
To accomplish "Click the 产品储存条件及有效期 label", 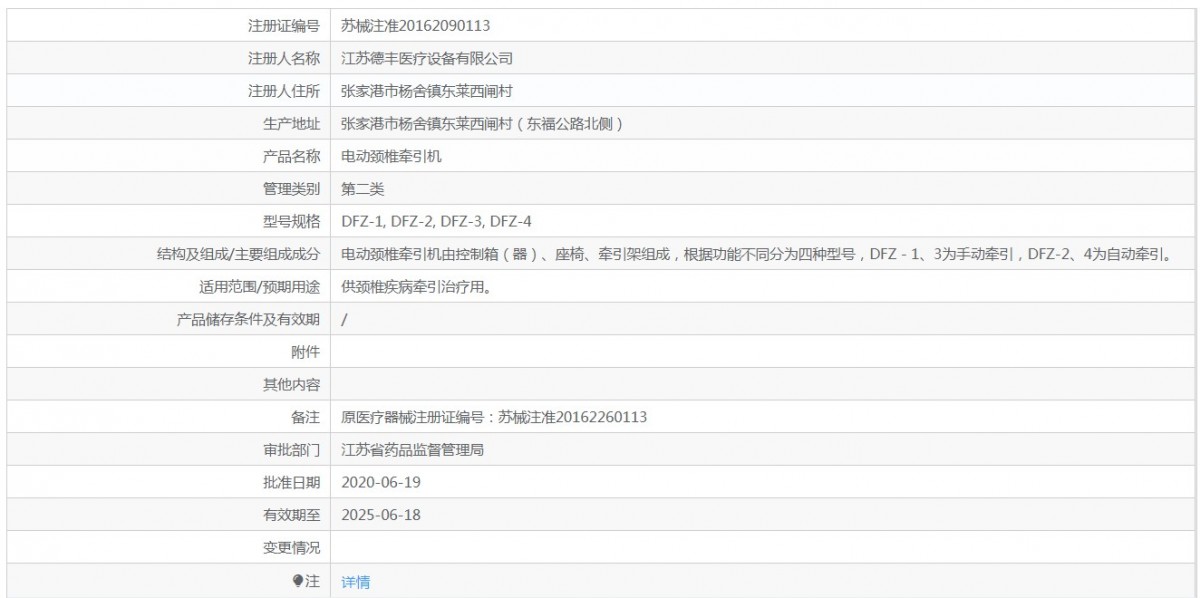I will pyautogui.click(x=248, y=319).
